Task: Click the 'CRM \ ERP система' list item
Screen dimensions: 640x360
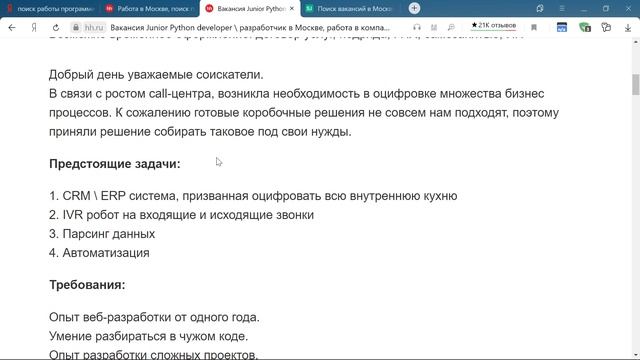Action: pyautogui.click(x=253, y=196)
